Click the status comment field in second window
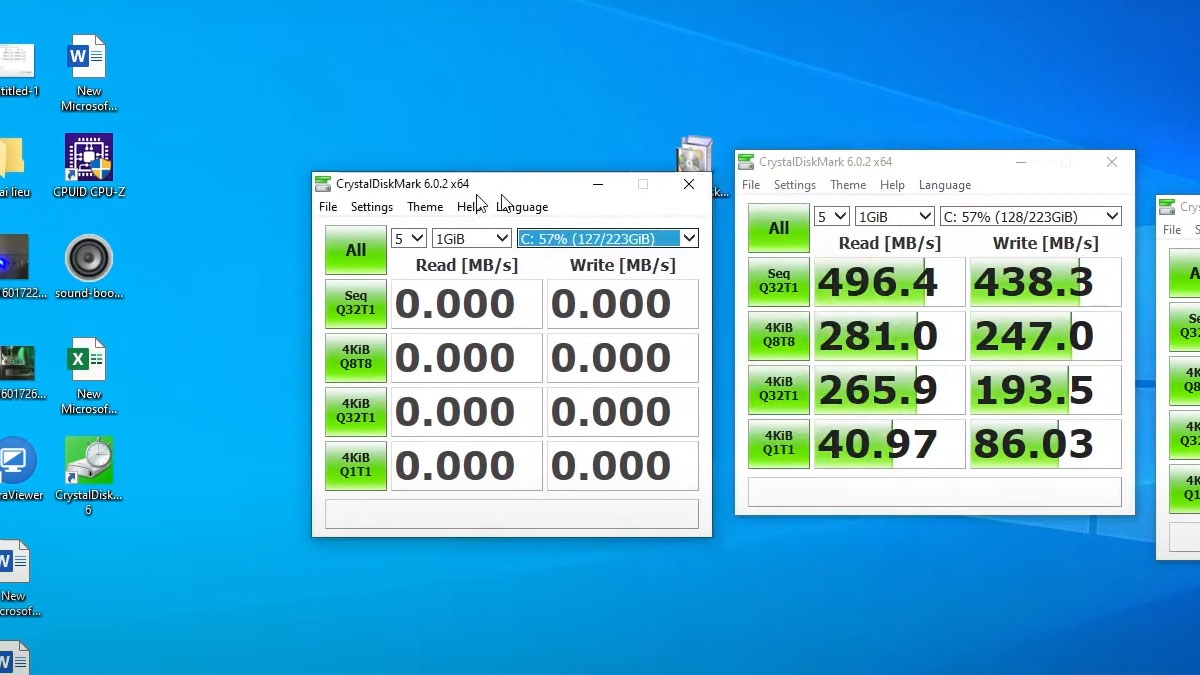The height and width of the screenshot is (675, 1200). coord(934,491)
